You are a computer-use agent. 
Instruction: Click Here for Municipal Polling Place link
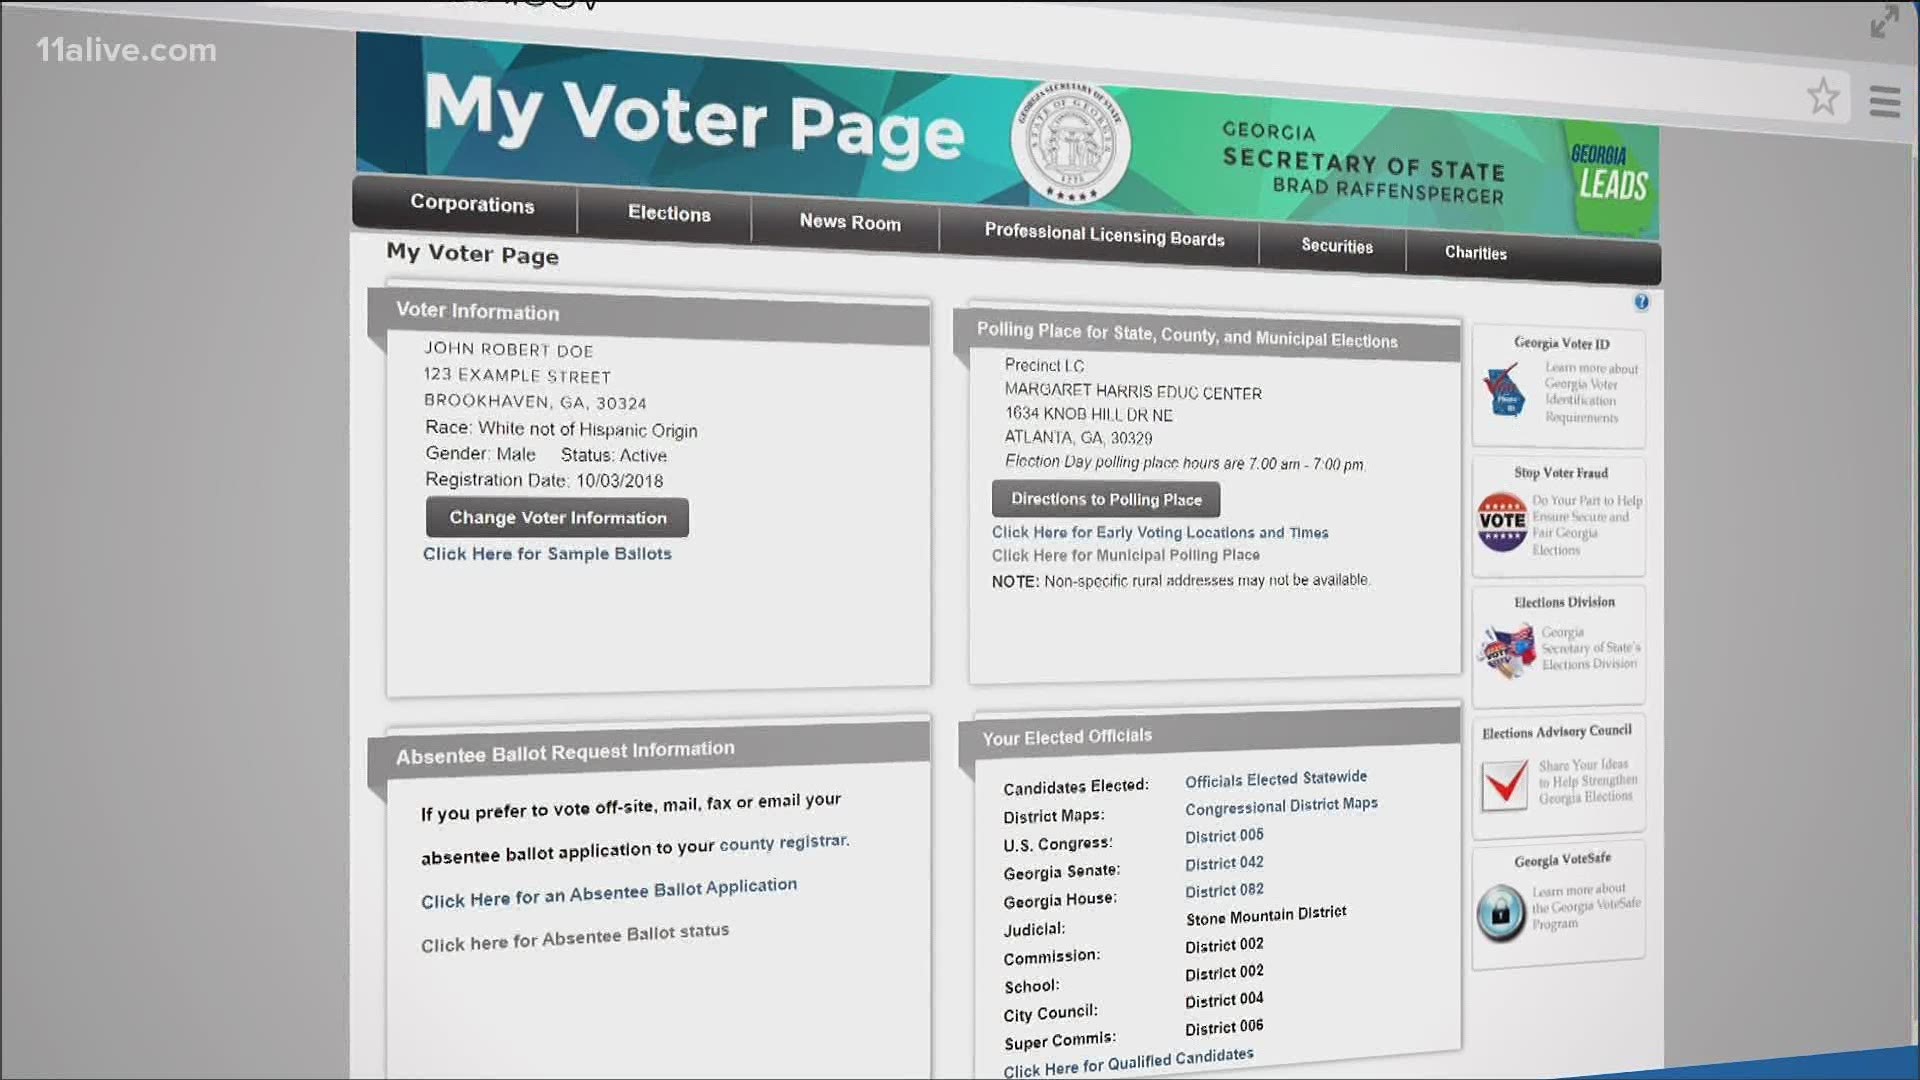[x=1124, y=554]
